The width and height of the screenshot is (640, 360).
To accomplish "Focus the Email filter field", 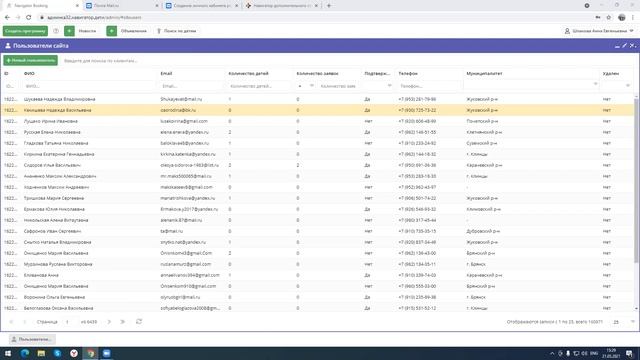I will pyautogui.click(x=191, y=86).
